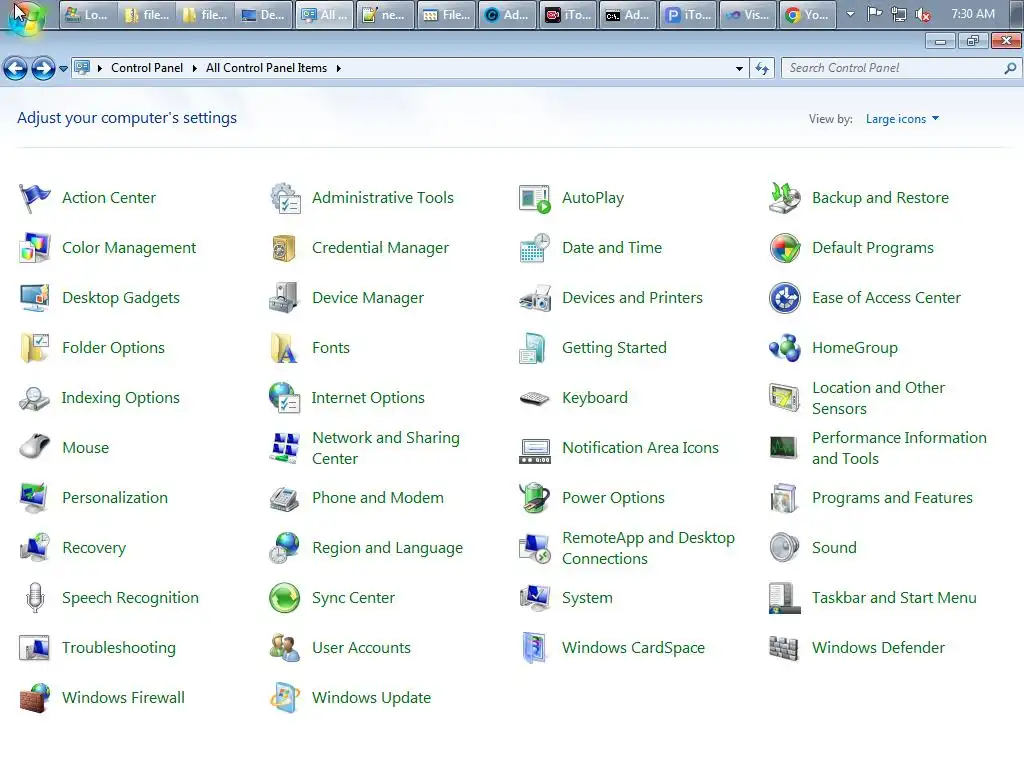Click the Folder Options icon
This screenshot has height=768, width=1024.
coord(35,348)
